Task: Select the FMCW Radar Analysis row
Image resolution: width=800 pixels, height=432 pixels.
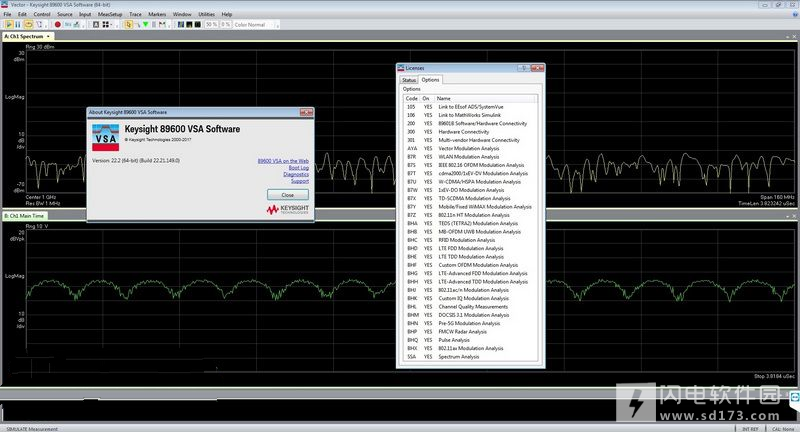Action: tap(469, 332)
